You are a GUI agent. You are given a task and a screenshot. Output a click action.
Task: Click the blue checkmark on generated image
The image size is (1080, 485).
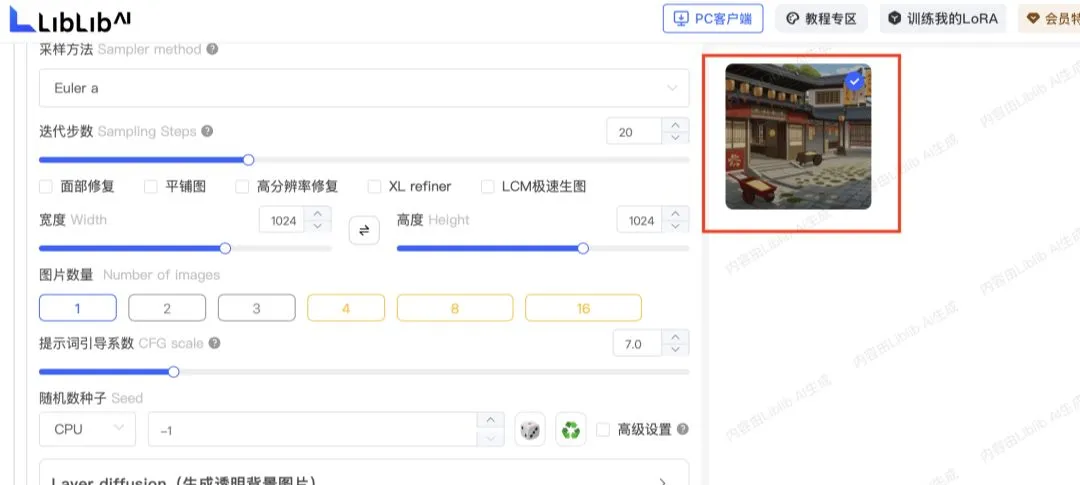click(855, 81)
